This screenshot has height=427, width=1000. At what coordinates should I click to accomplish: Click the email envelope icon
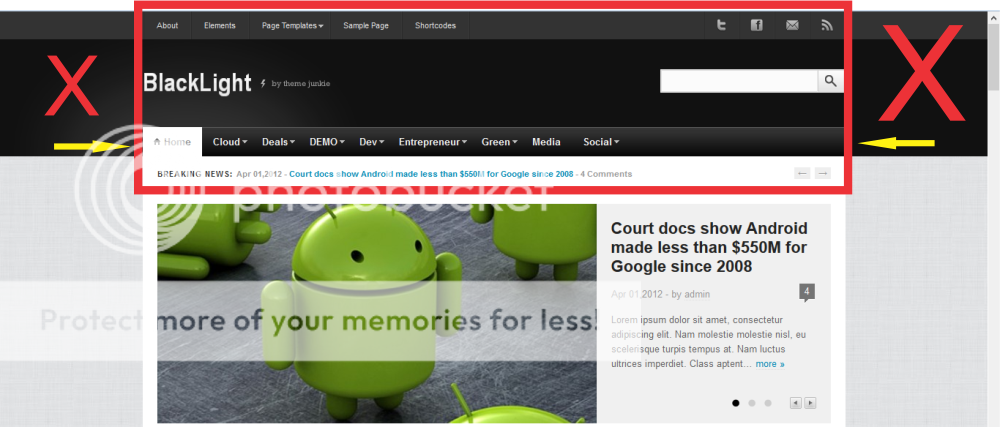tap(792, 25)
